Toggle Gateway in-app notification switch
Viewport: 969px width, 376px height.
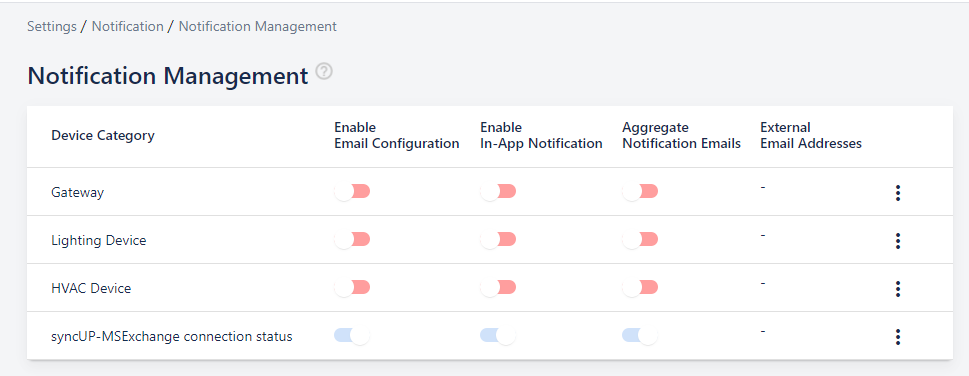tap(498, 192)
